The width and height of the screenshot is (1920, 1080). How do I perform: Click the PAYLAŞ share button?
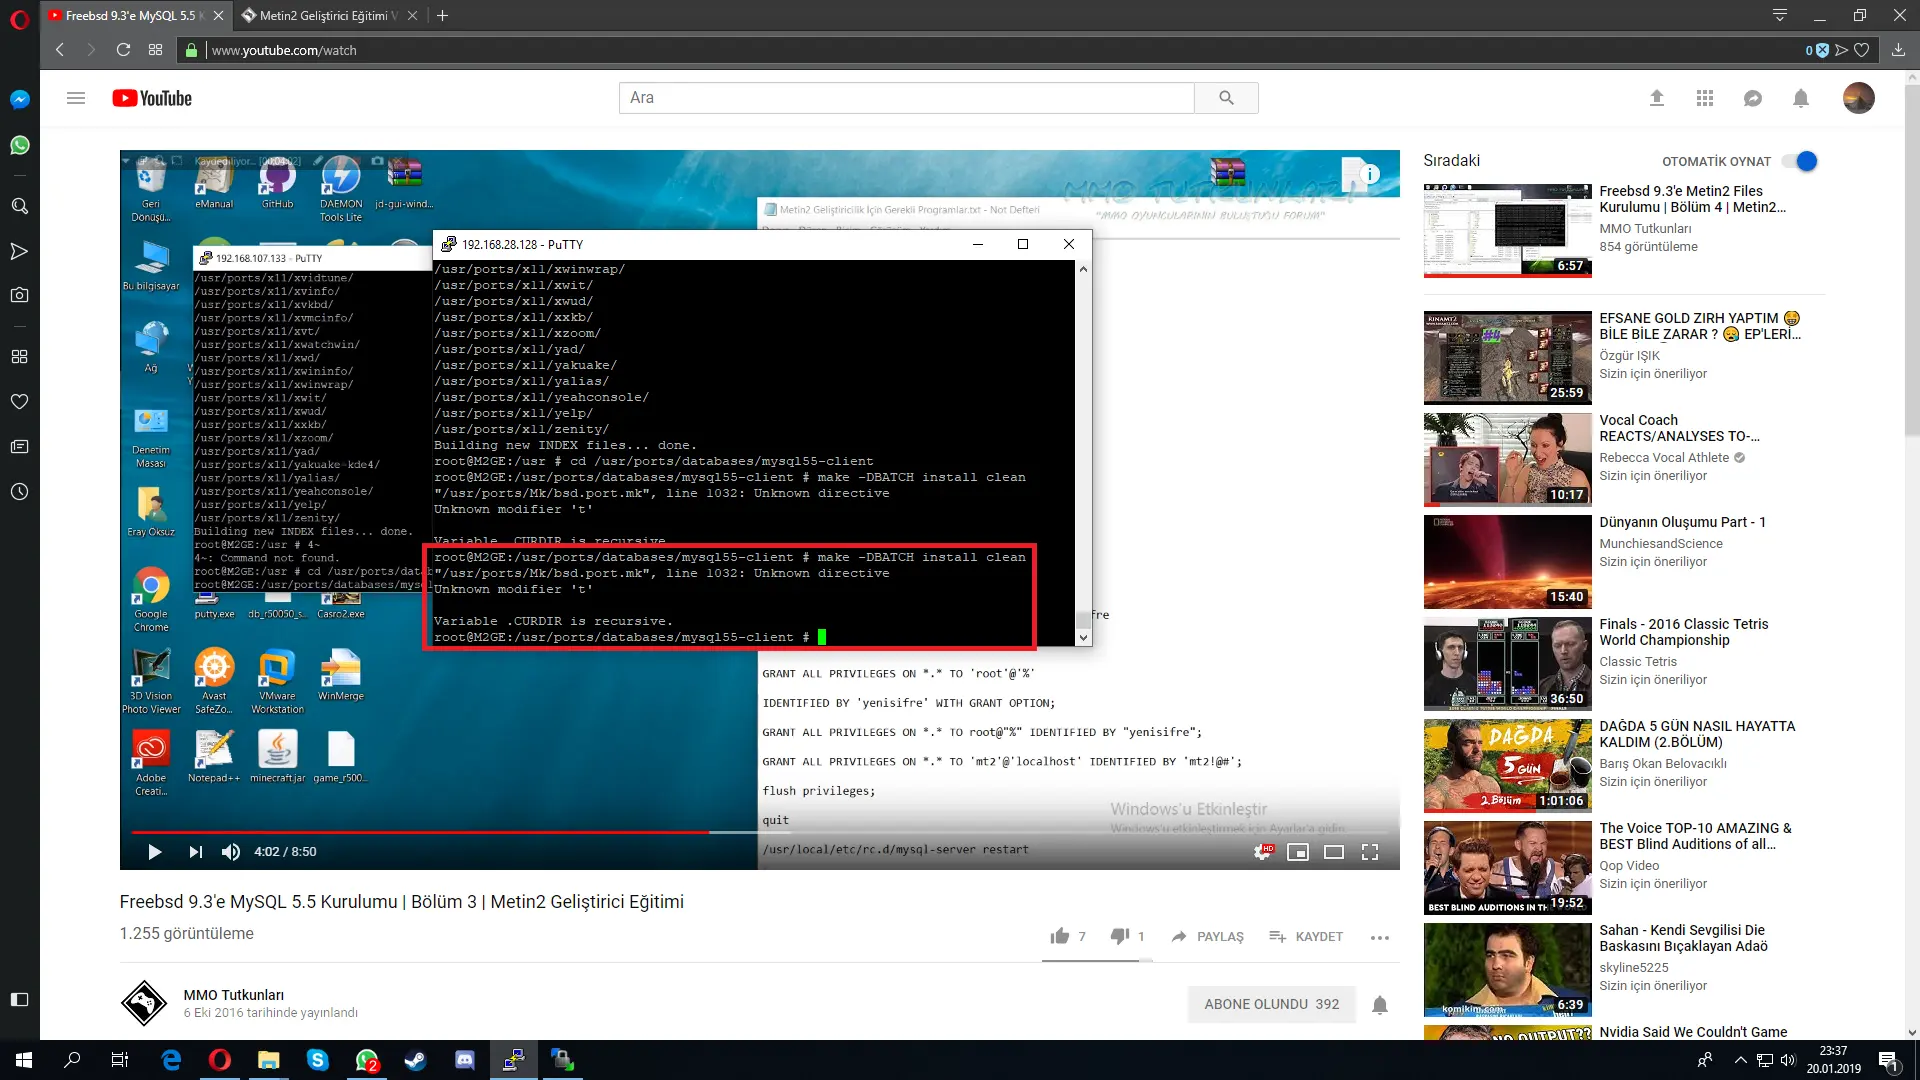(1208, 937)
